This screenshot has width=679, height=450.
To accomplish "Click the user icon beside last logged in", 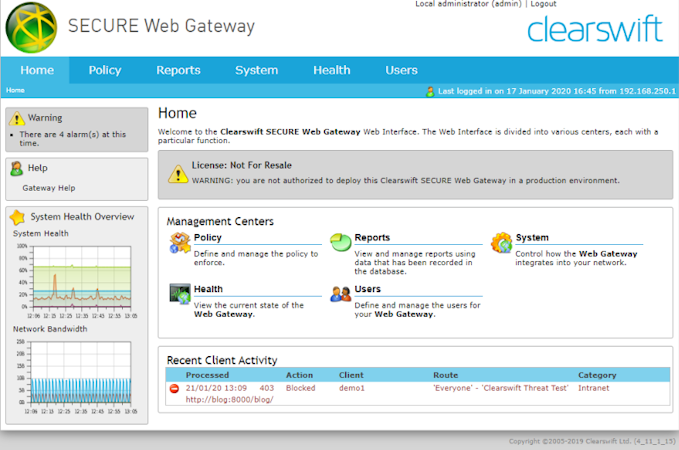I will click(x=430, y=91).
